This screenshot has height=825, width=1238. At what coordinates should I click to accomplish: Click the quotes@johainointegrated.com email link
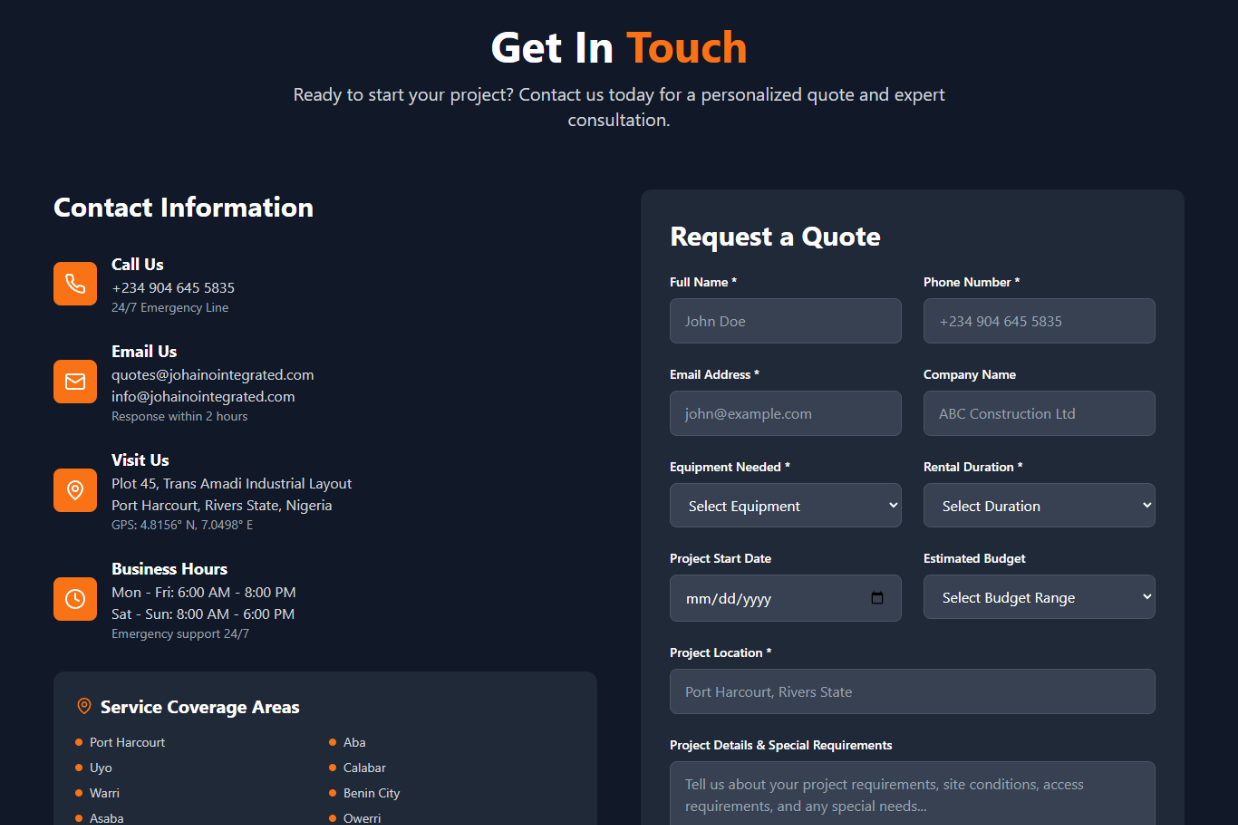212,375
